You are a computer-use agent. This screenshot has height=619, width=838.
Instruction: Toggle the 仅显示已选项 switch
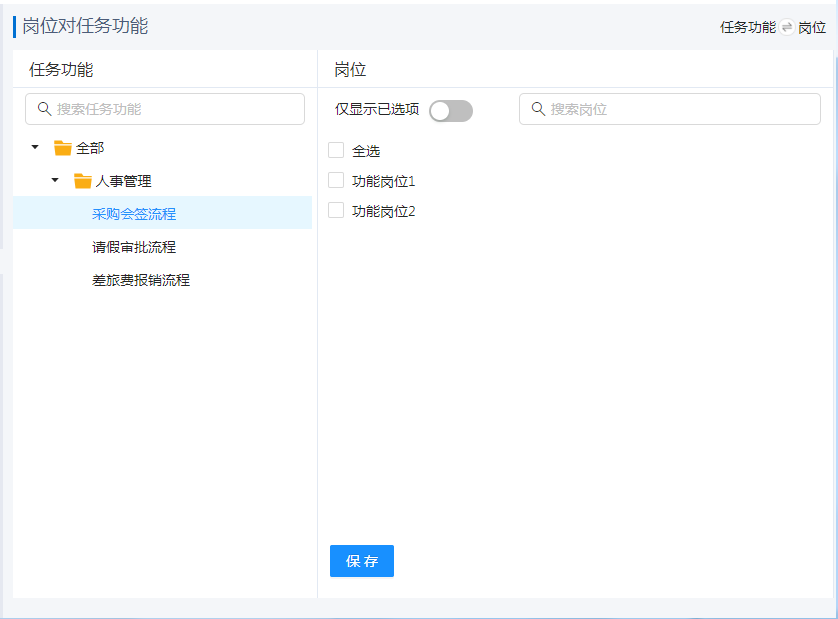click(450, 110)
